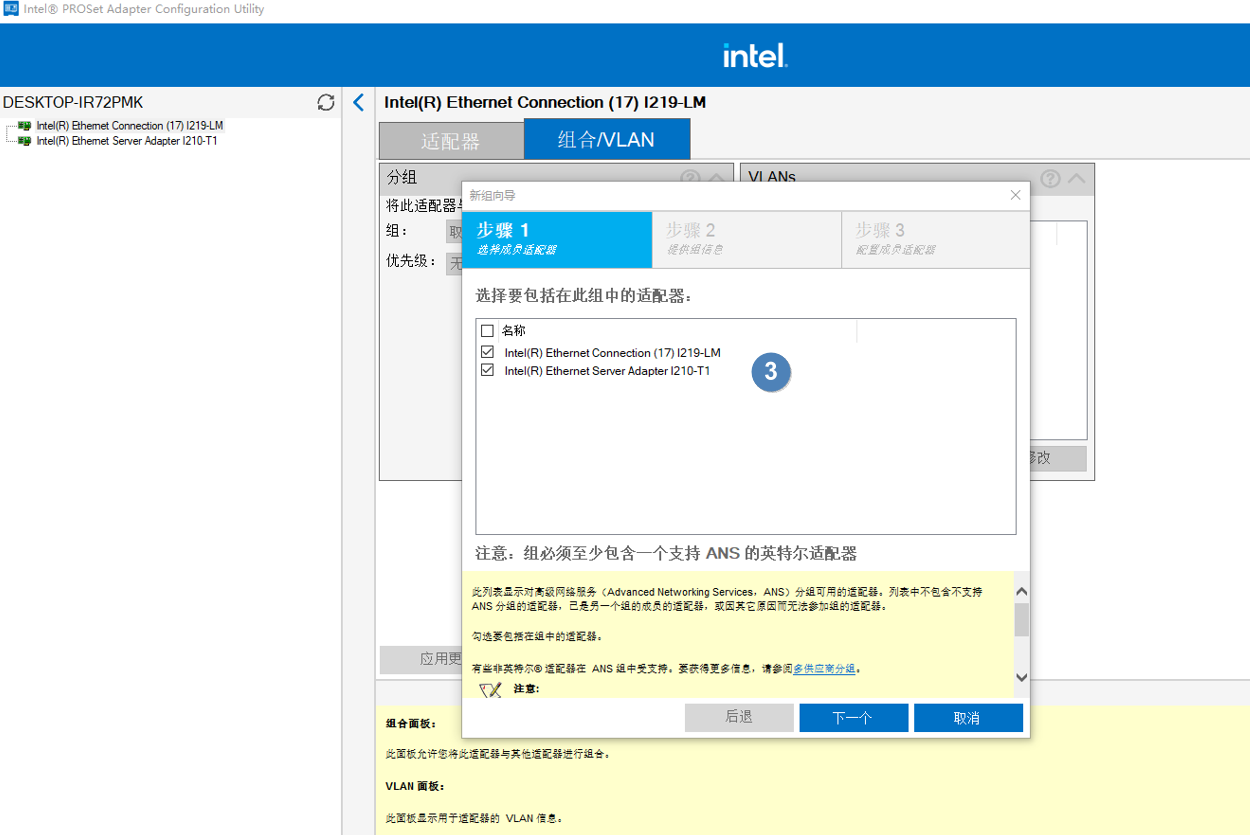Screen dimensions: 1250x835
Task: Click the DESKTOP-IR72PMK computer name
Action: point(73,102)
